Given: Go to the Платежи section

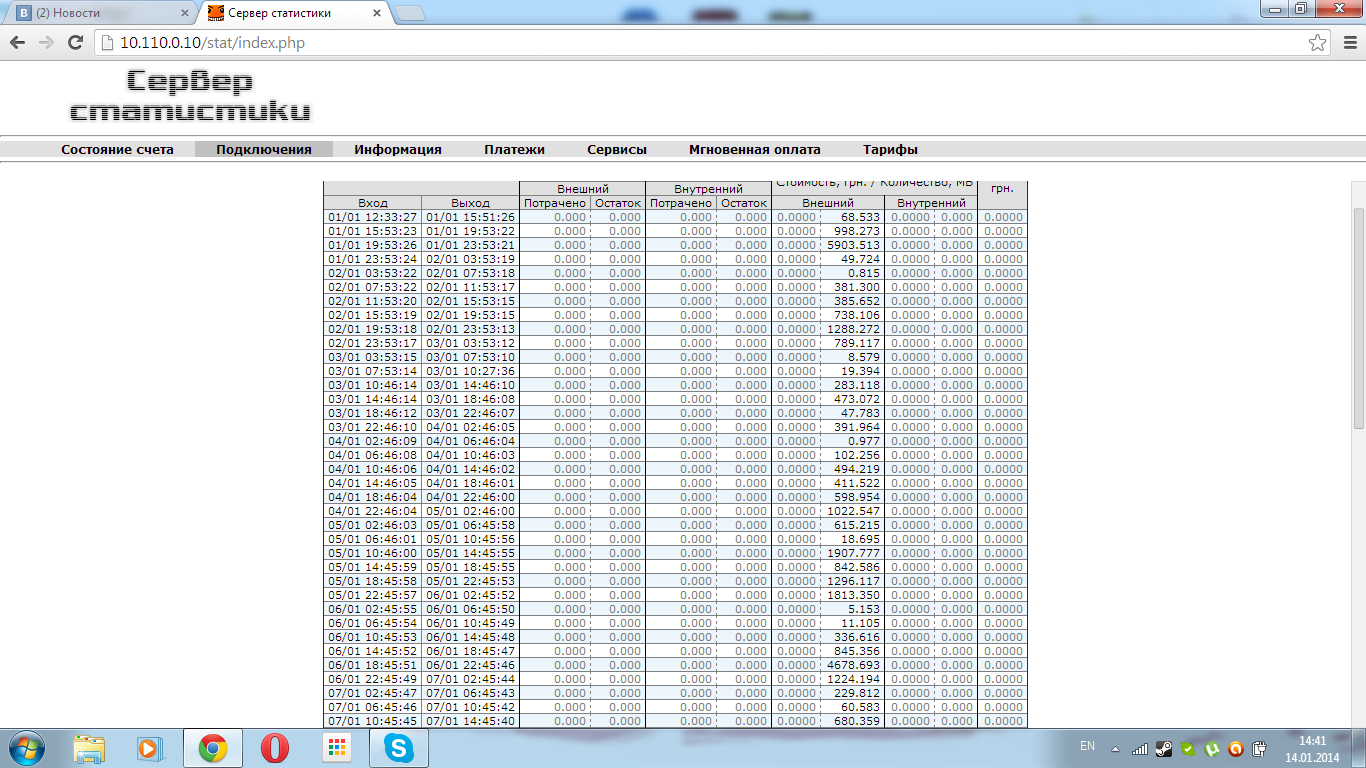Looking at the screenshot, I should (x=514, y=150).
